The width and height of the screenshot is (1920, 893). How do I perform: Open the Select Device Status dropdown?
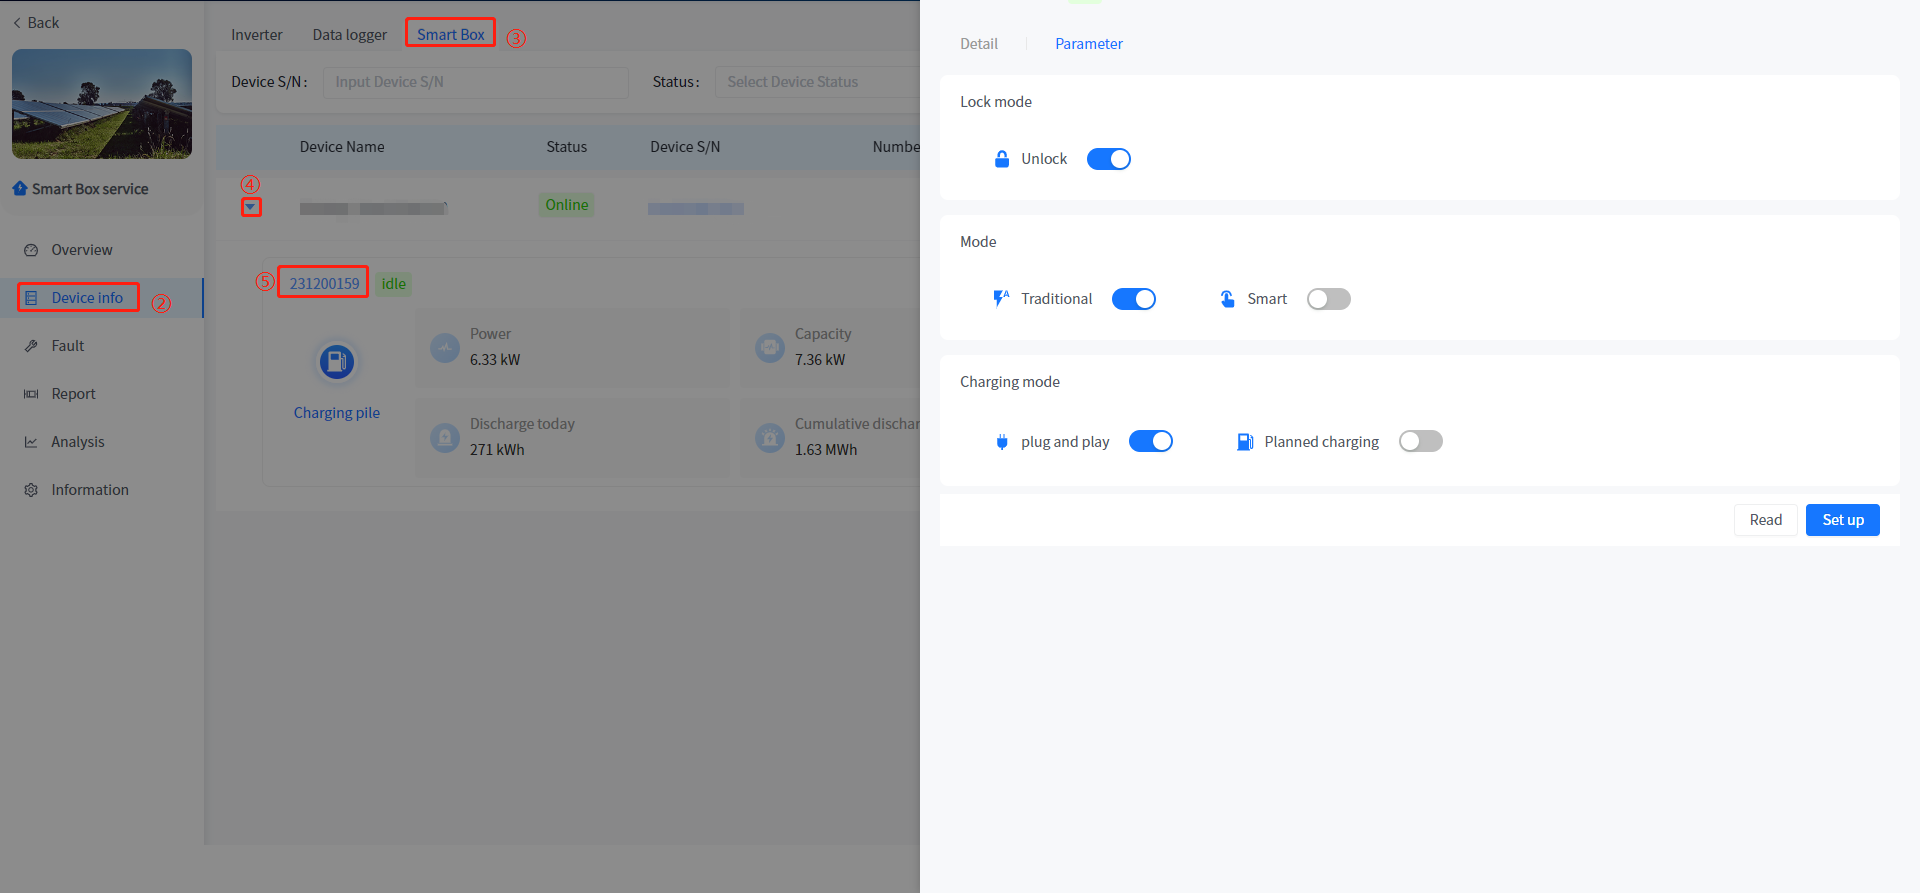[815, 82]
